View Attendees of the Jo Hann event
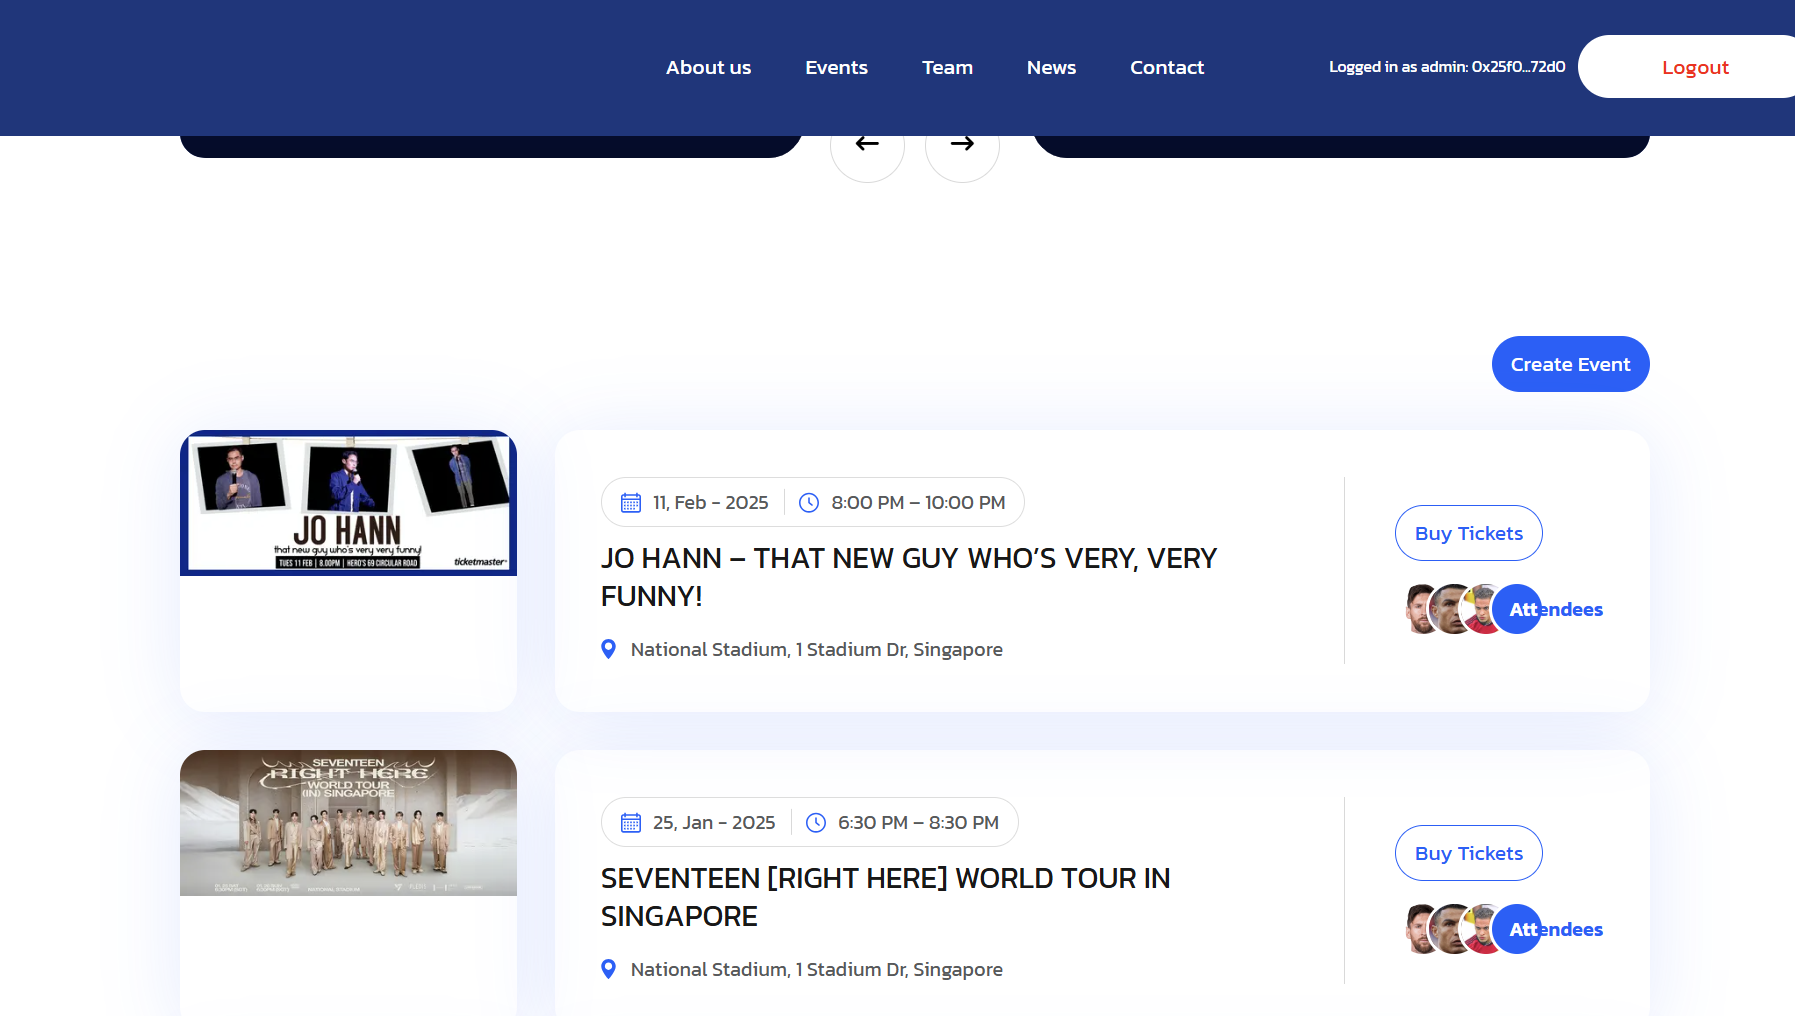Viewport: 1795px width, 1016px height. tap(1556, 609)
